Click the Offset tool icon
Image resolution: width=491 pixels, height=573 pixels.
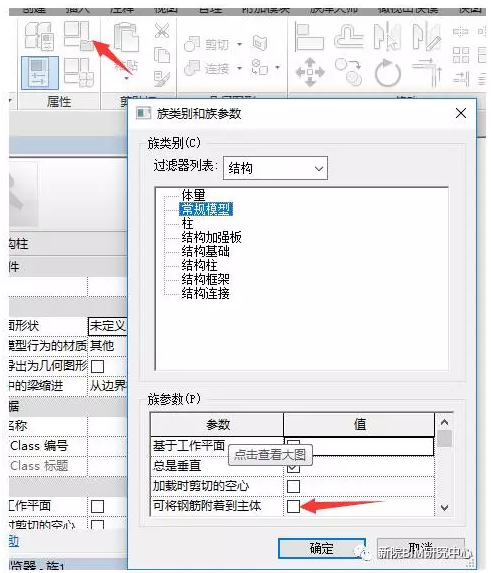tap(349, 36)
